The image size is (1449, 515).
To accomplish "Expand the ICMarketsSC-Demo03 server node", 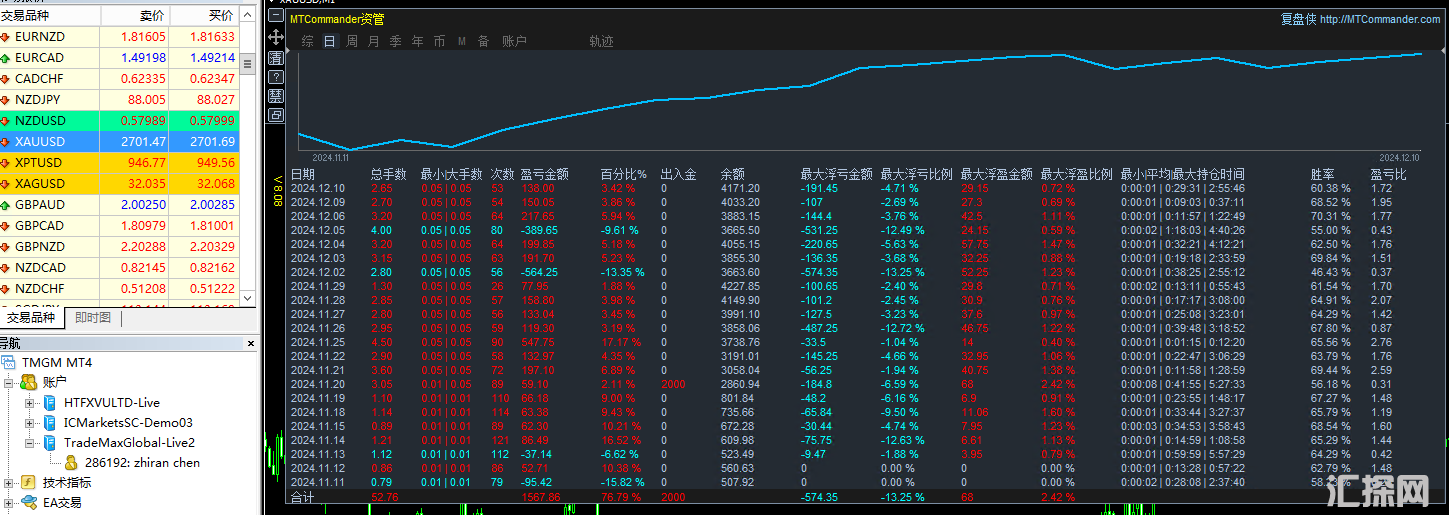I will (30, 423).
